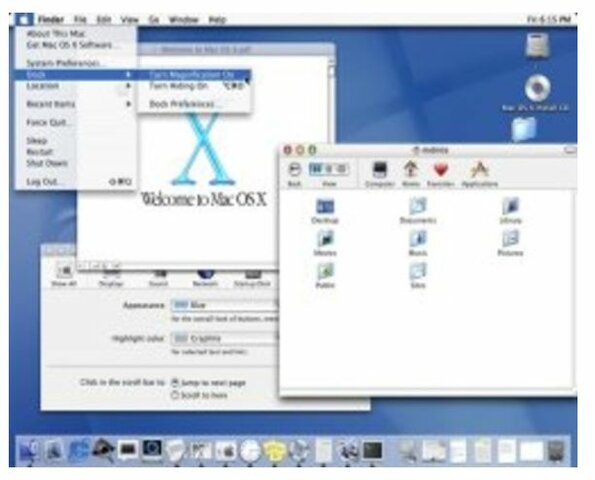Switch Finder to column view

[342, 169]
